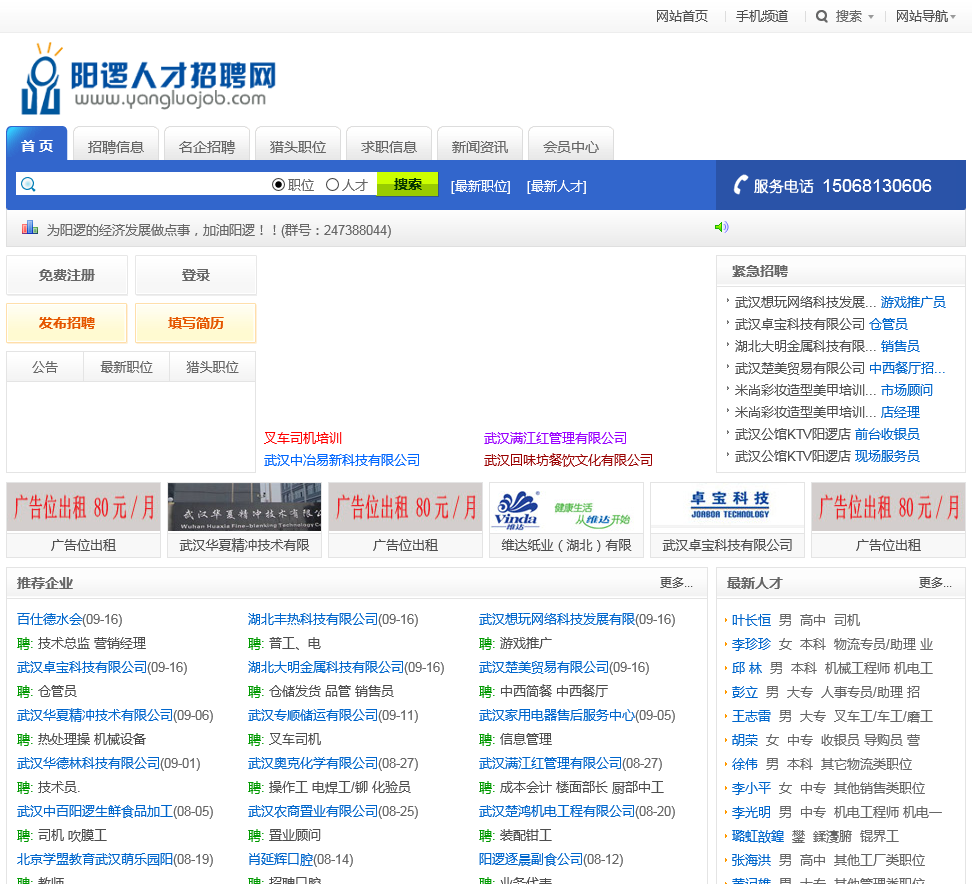Click the Yangluo job site logo

[x=148, y=78]
